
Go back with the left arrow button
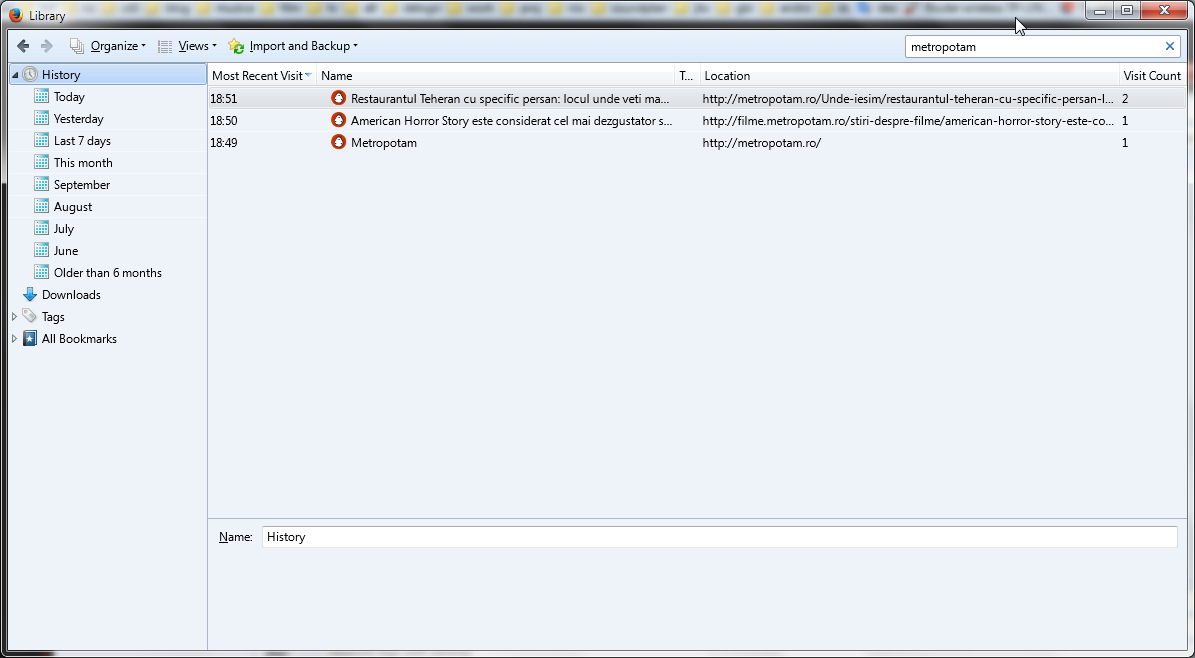tap(23, 46)
